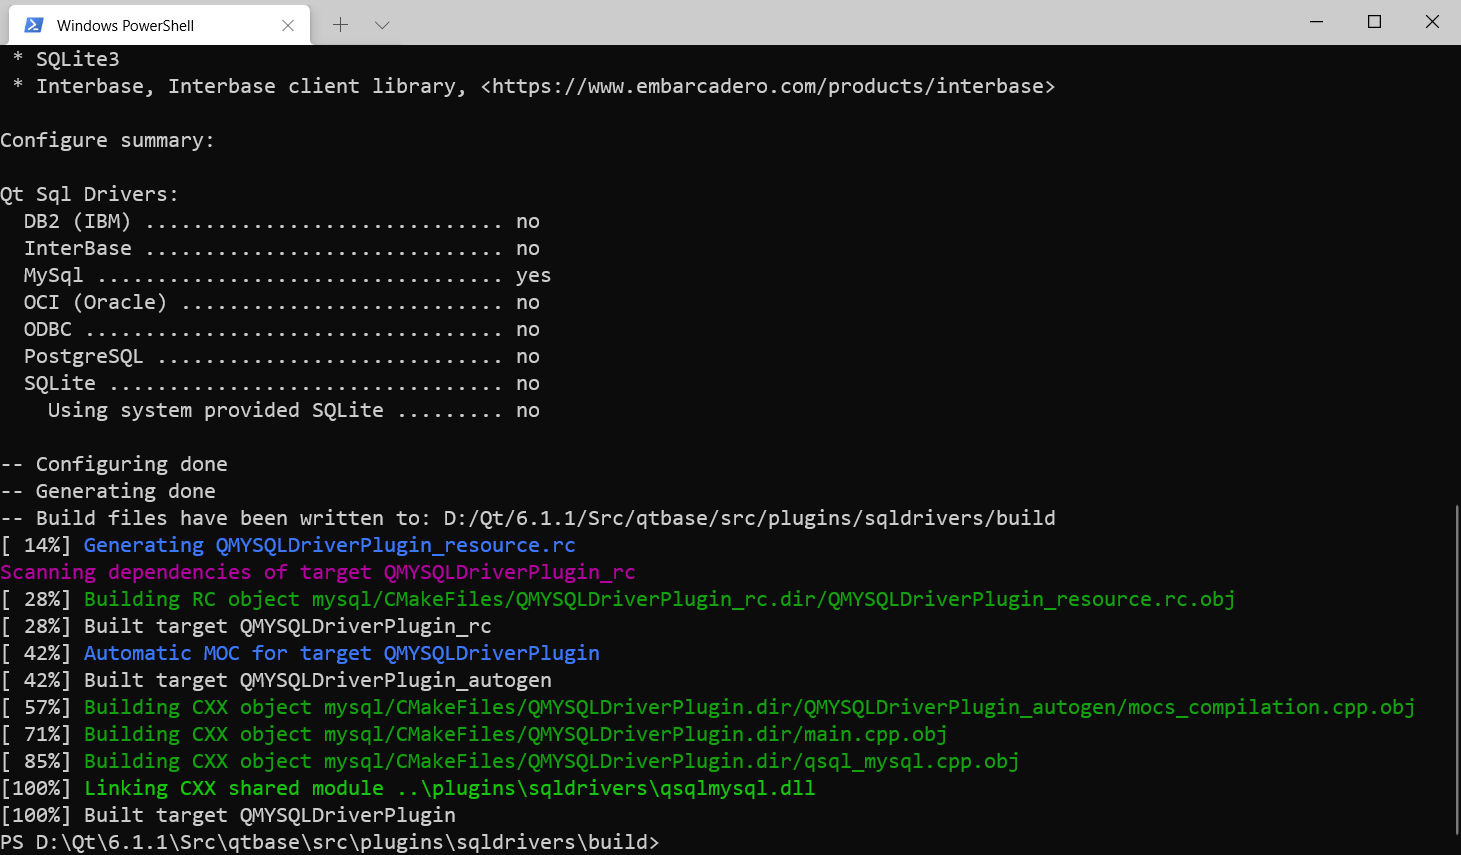Click the embarcadero interbase URL
Screen dimensions: 1461x855
[x=768, y=86]
